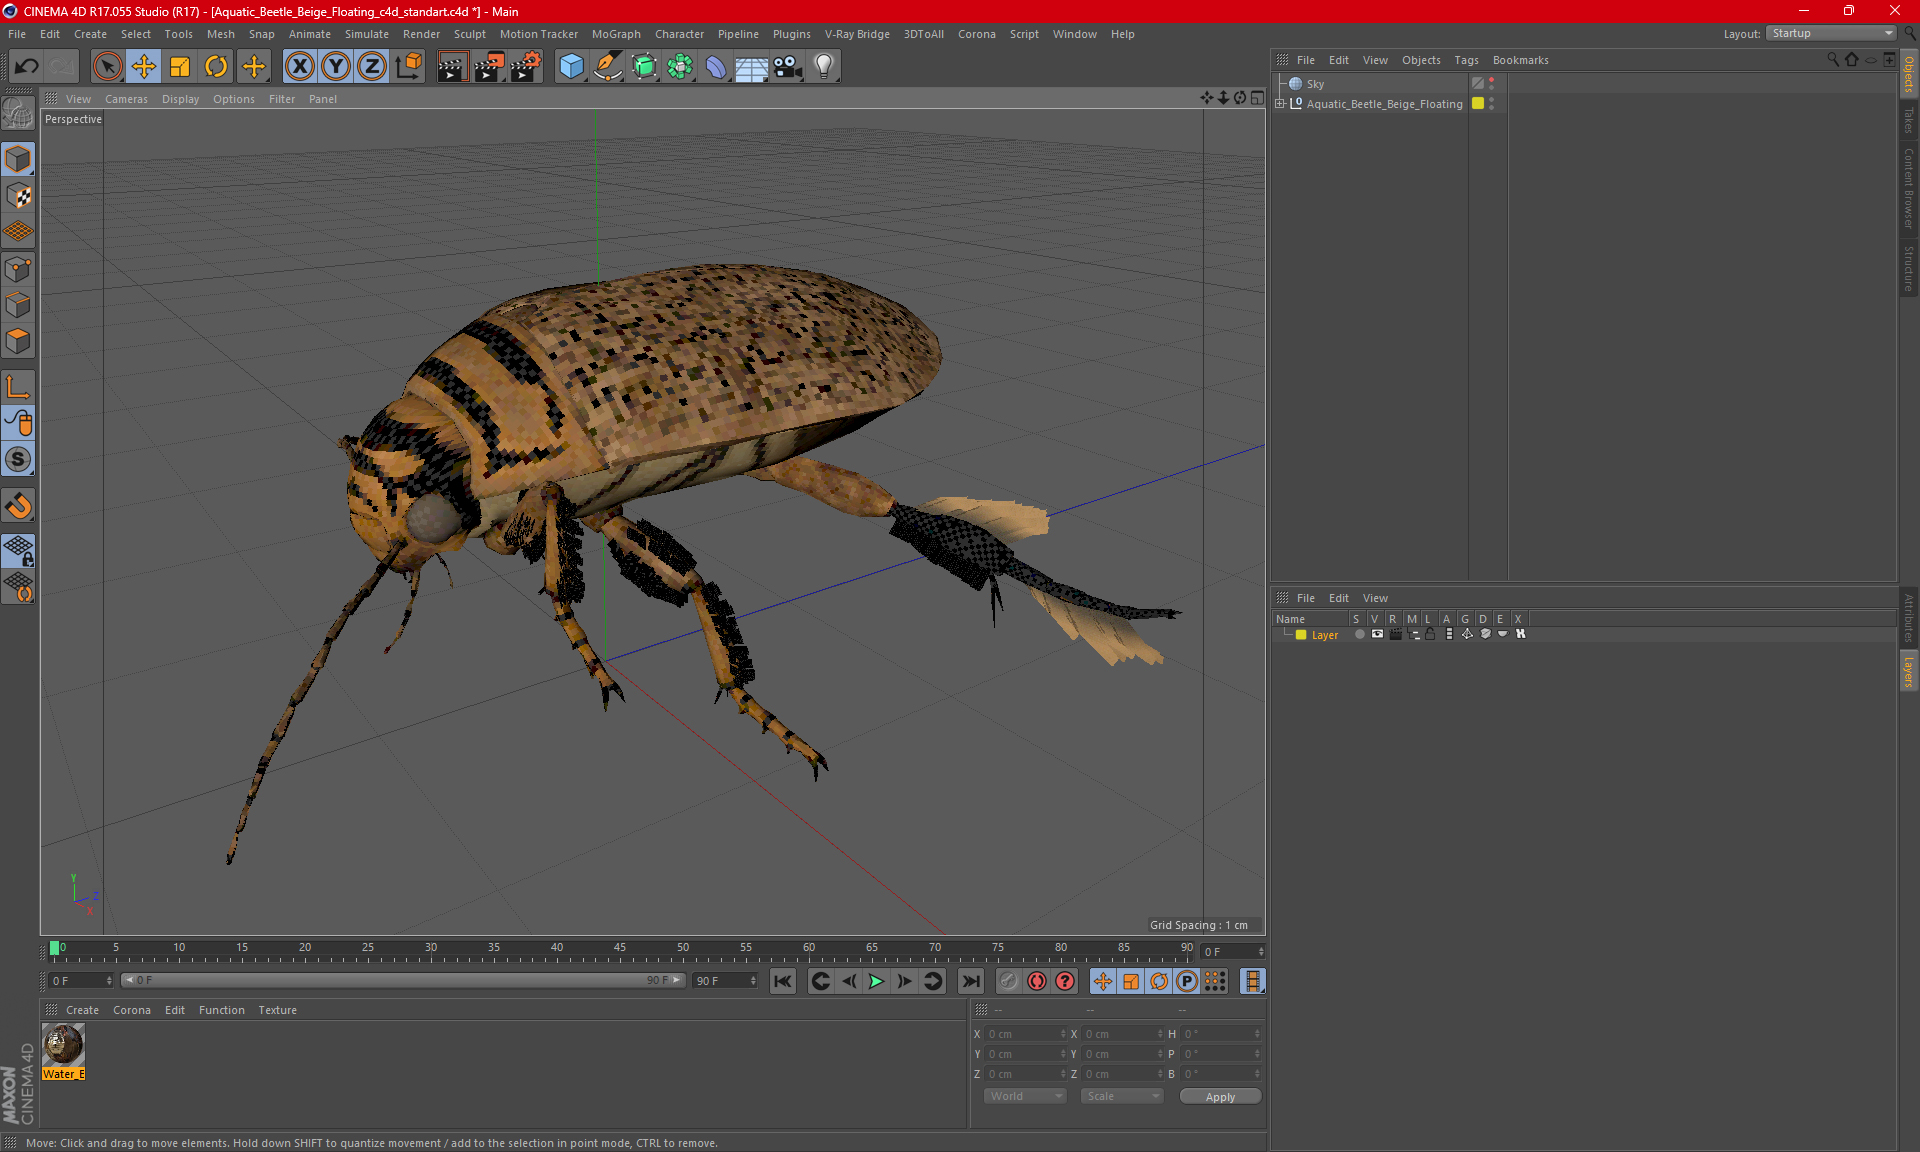The width and height of the screenshot is (1920, 1152).
Task: Adjust the H rotation stepper arrows
Action: (1257, 1034)
